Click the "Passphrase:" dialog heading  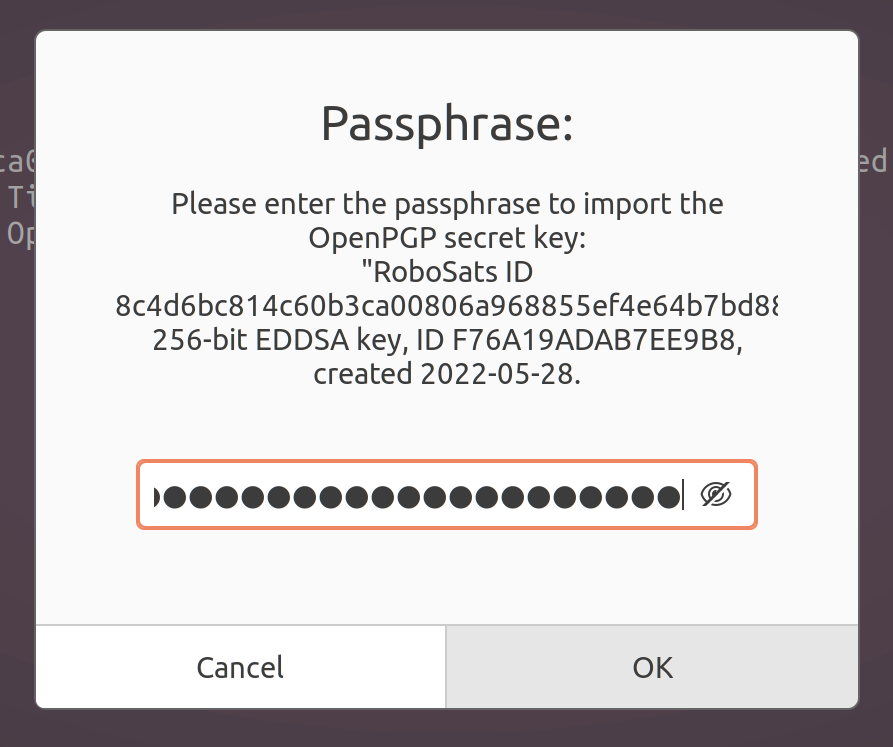pyautogui.click(x=446, y=124)
